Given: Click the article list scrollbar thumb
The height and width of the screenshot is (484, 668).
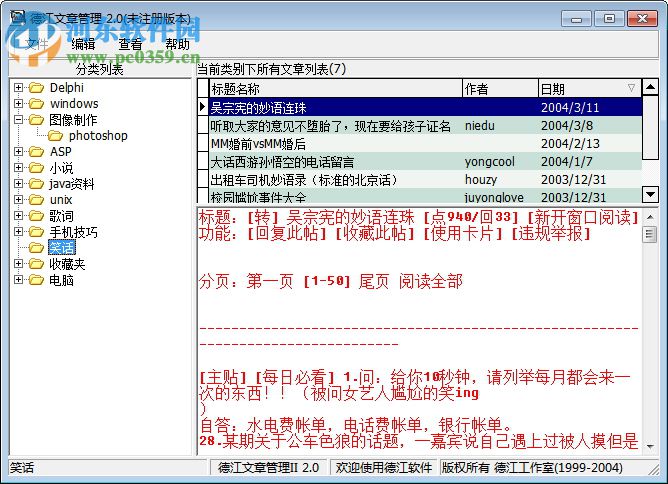Looking at the screenshot, I should (x=650, y=128).
